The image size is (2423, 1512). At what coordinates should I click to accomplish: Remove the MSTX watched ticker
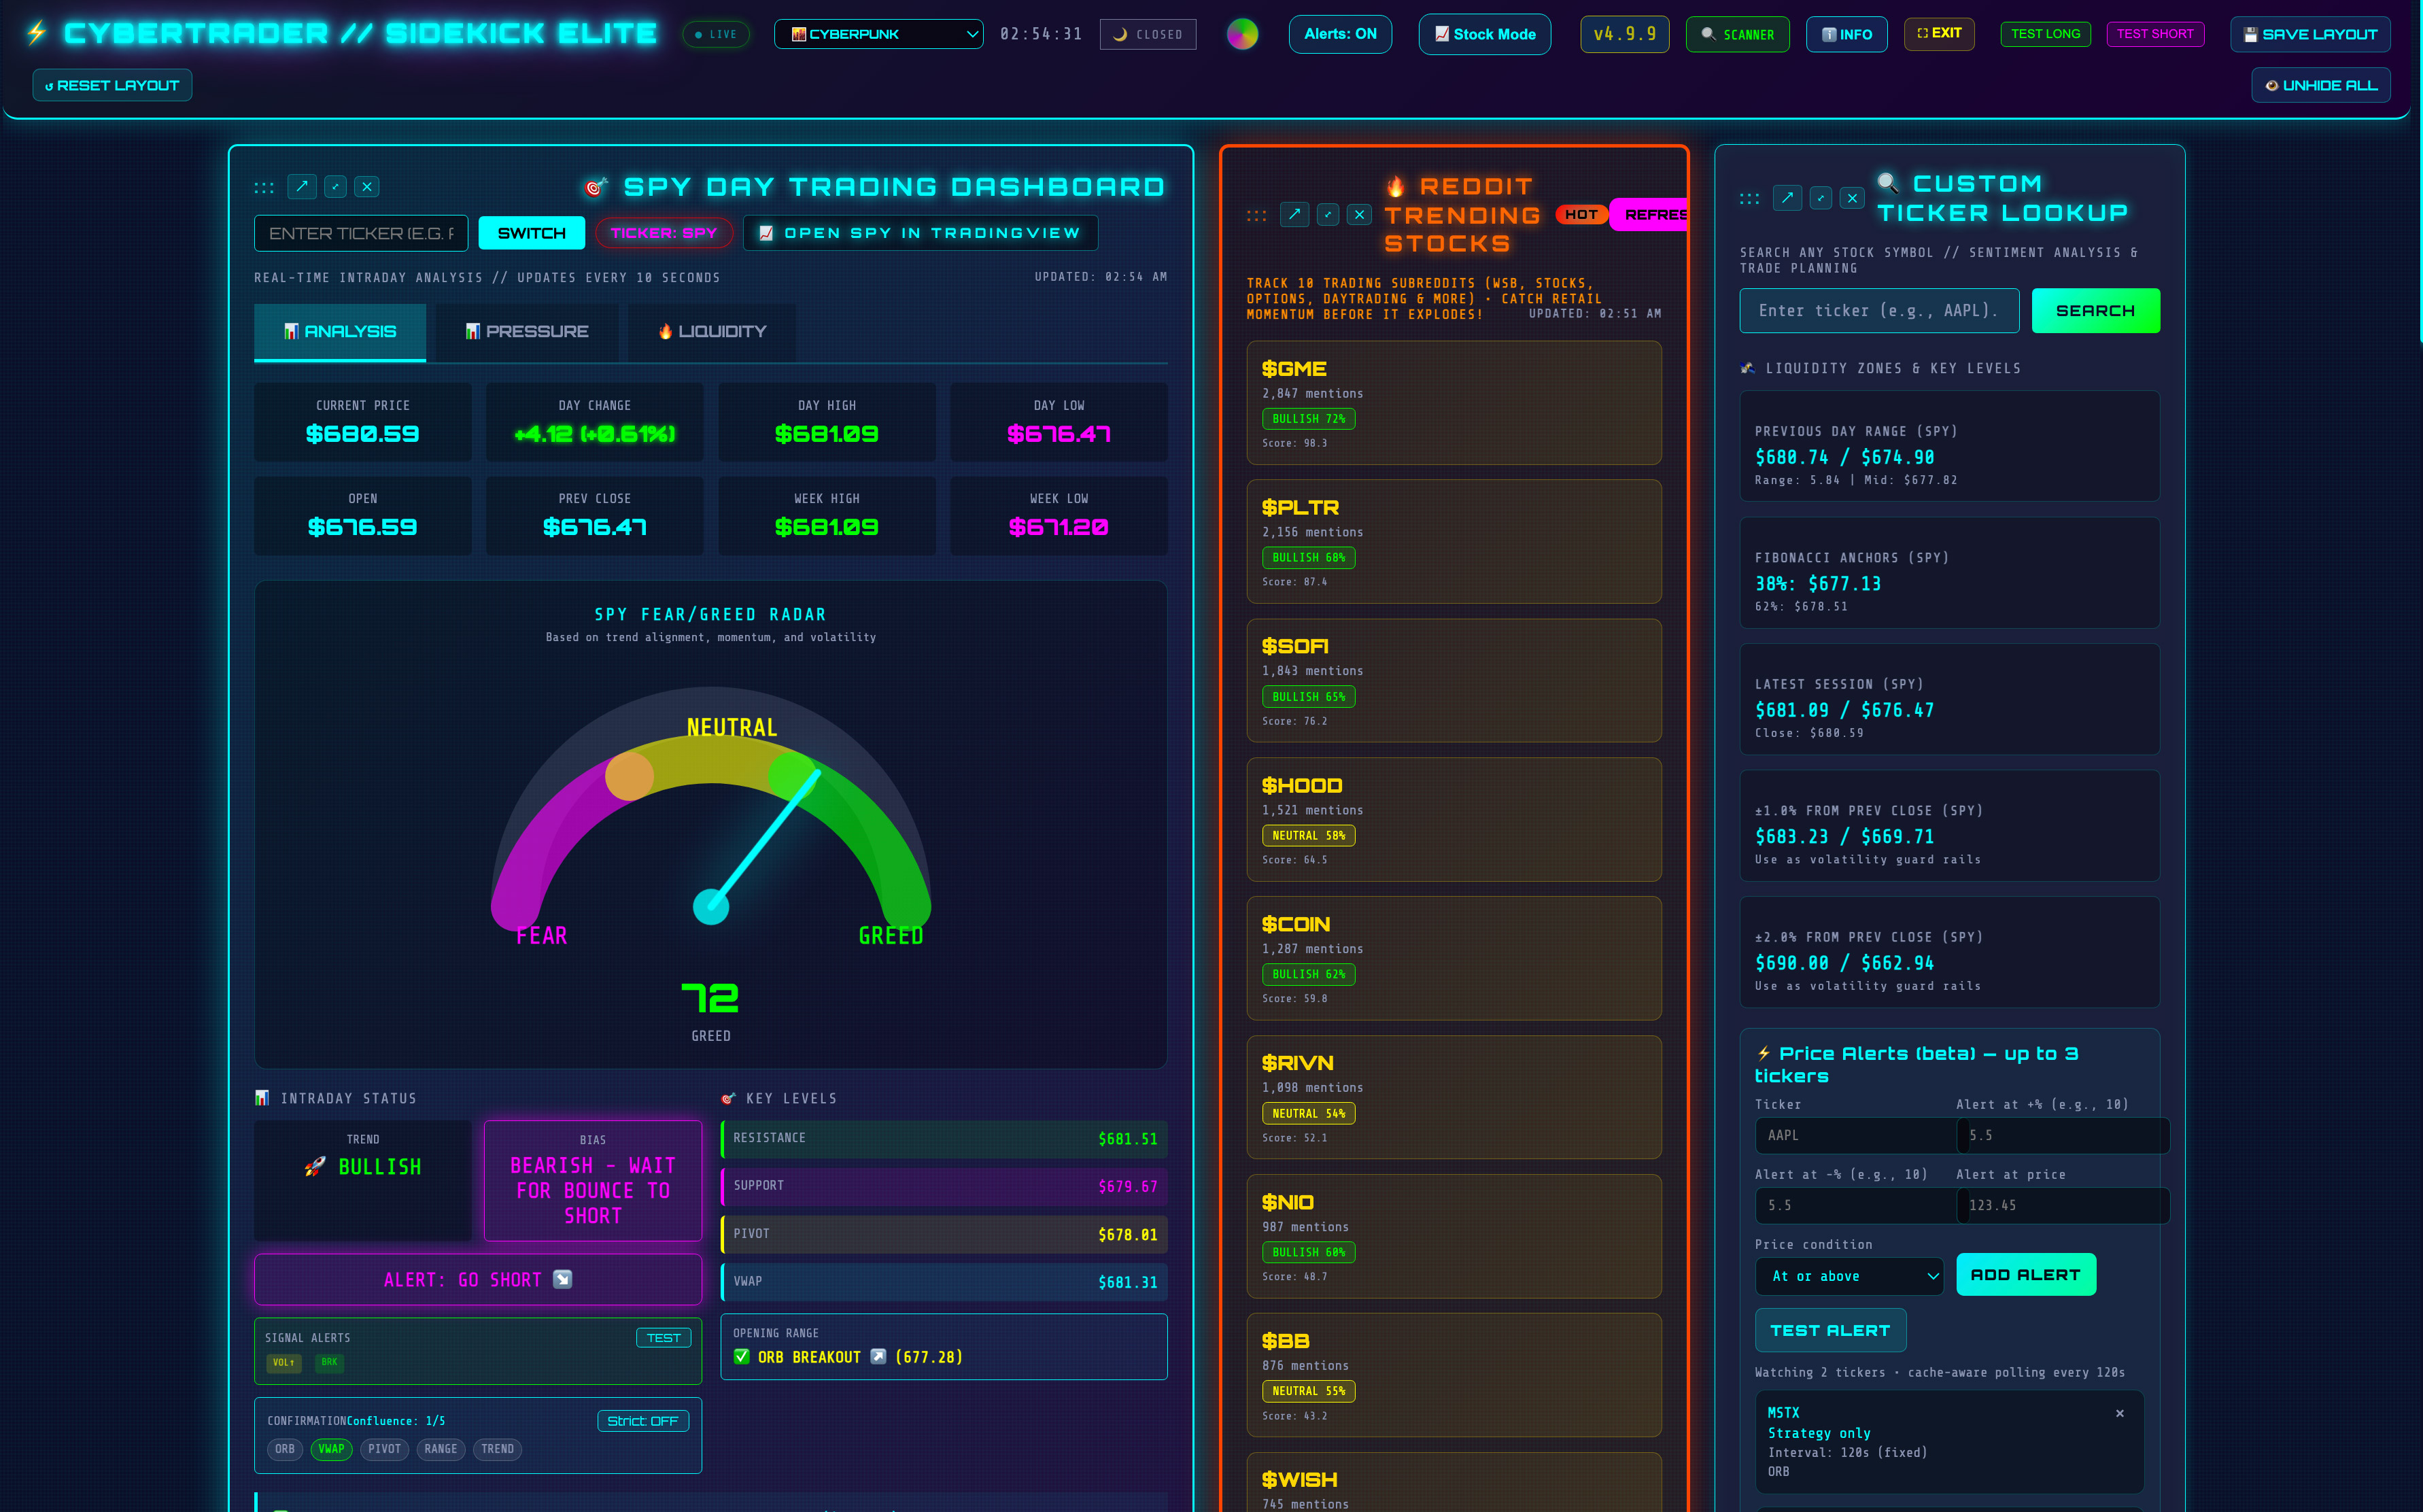coord(2119,1413)
